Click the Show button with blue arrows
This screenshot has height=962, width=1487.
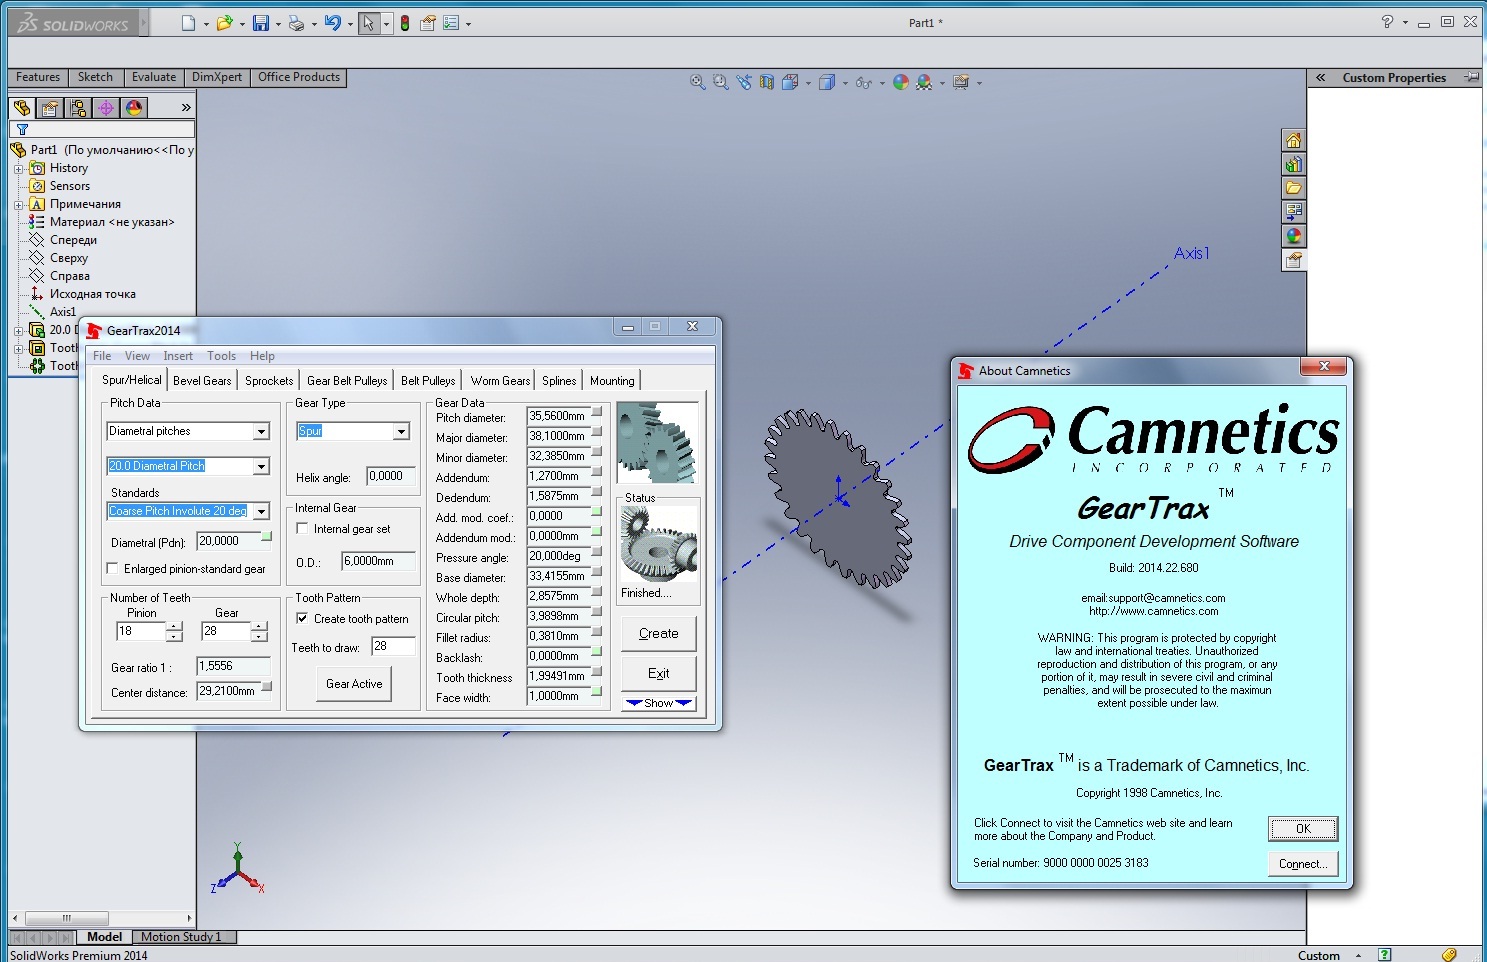(658, 703)
